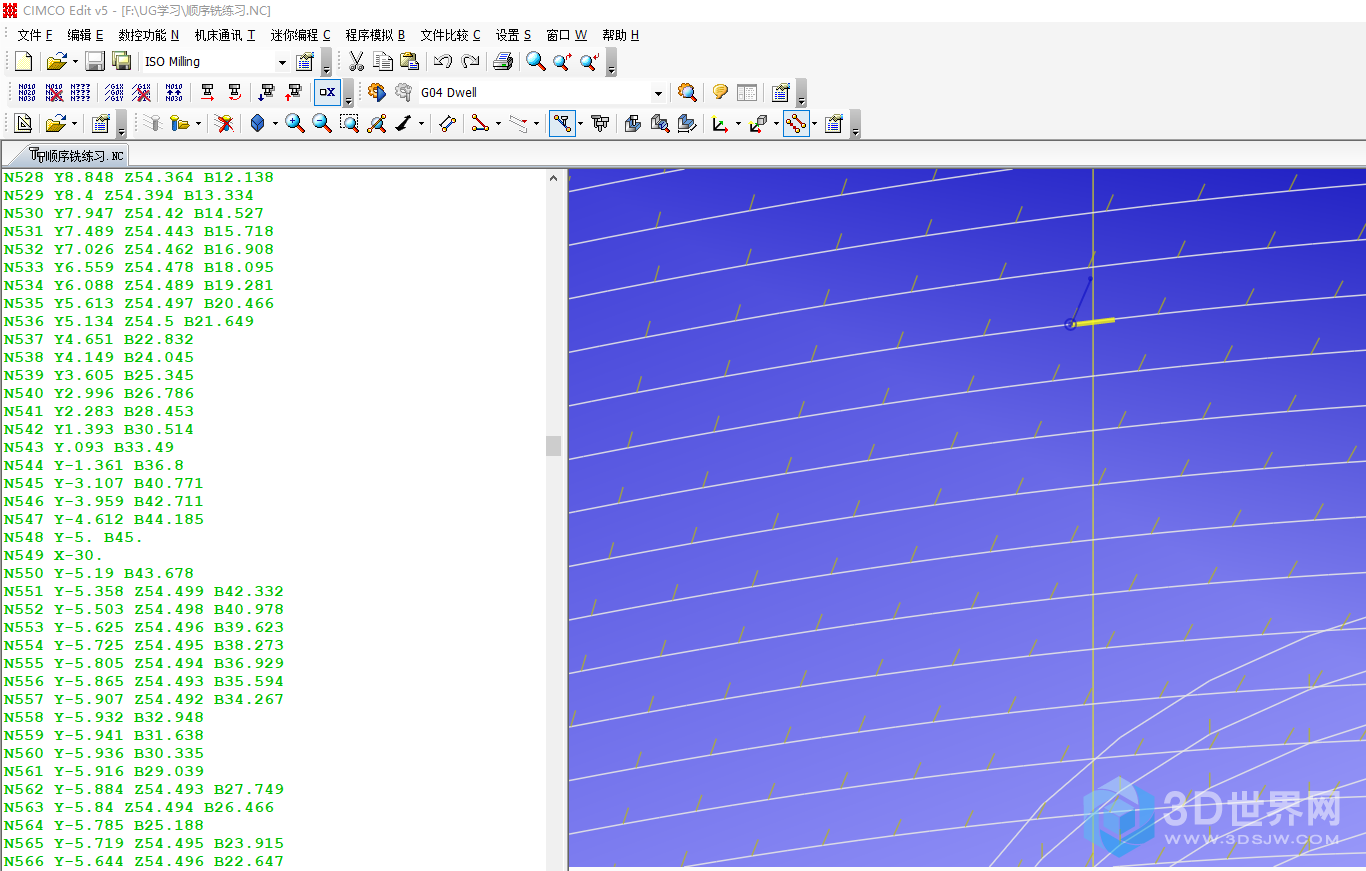
Task: Click the Save All stacked disks icon
Action: coord(121,62)
